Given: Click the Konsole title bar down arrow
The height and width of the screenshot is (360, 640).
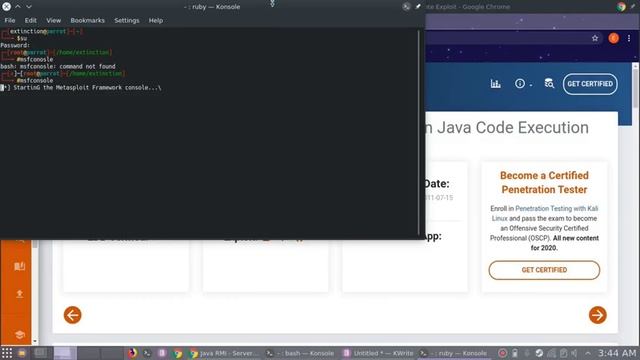Looking at the screenshot, I should coord(29,7).
